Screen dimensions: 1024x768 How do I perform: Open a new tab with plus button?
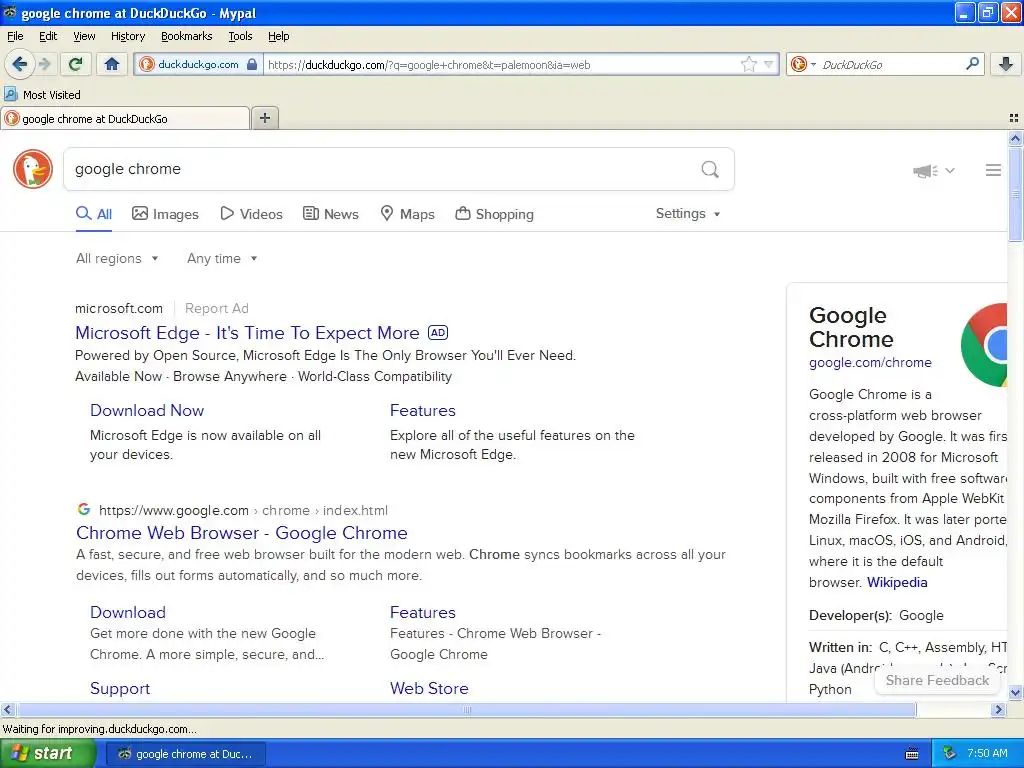(x=264, y=118)
